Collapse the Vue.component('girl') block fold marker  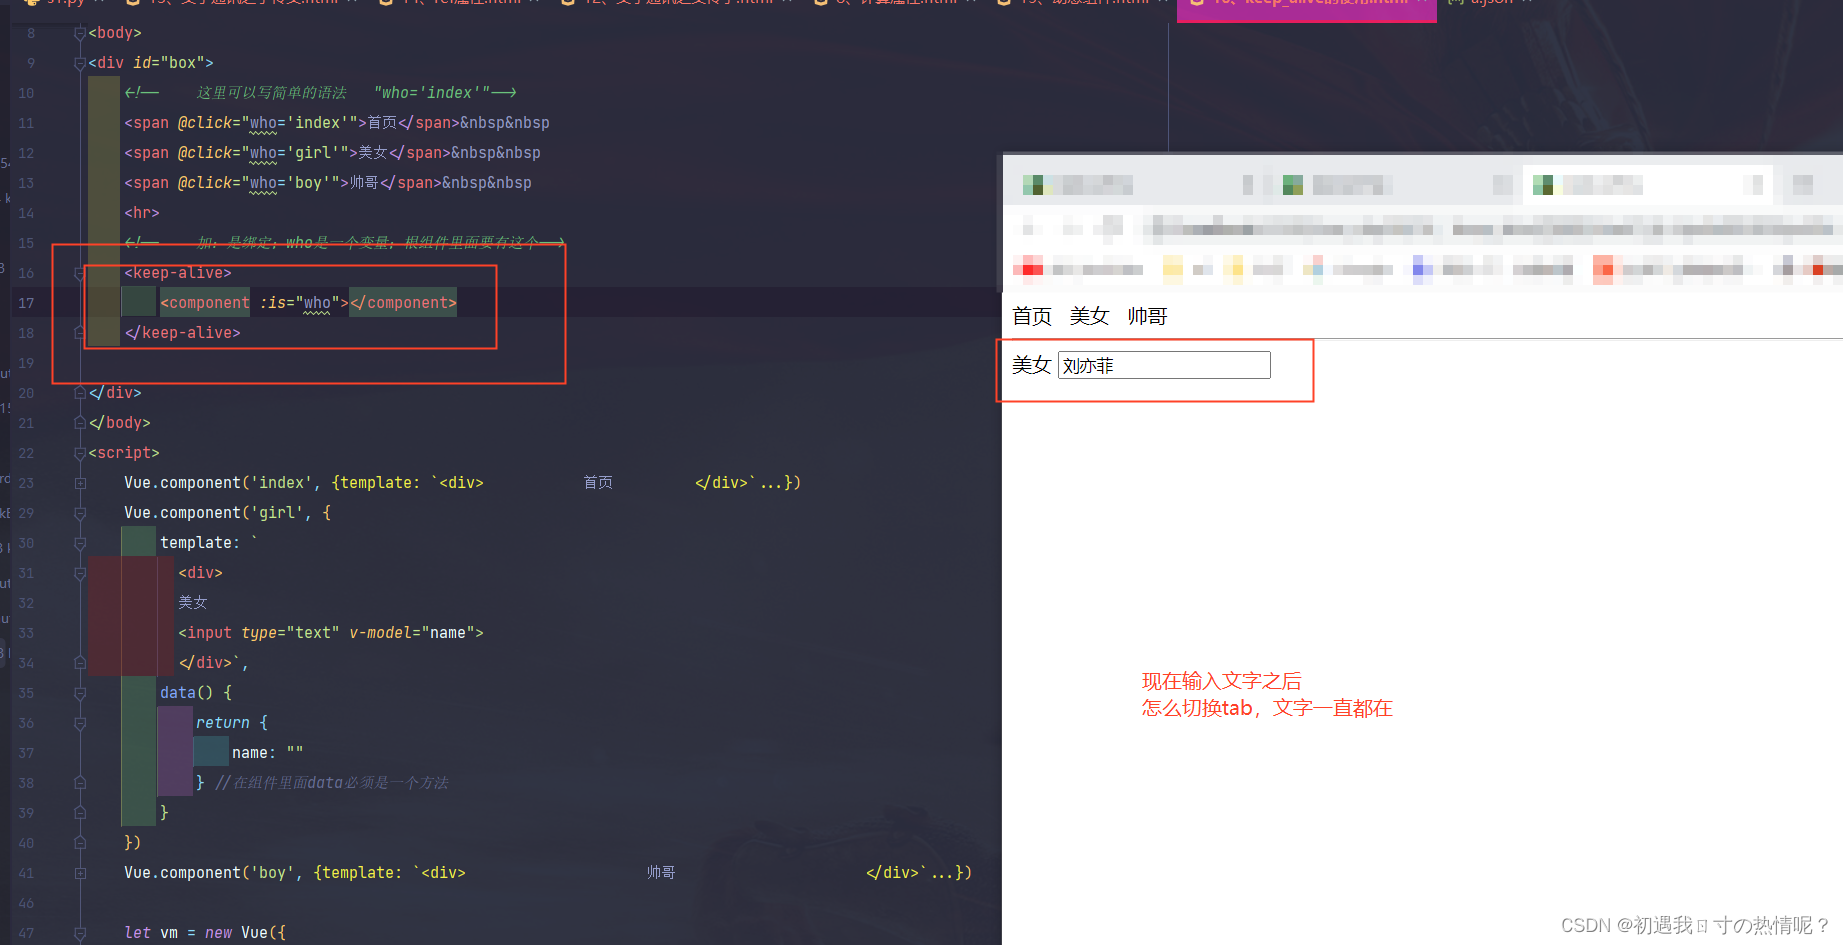coord(80,513)
